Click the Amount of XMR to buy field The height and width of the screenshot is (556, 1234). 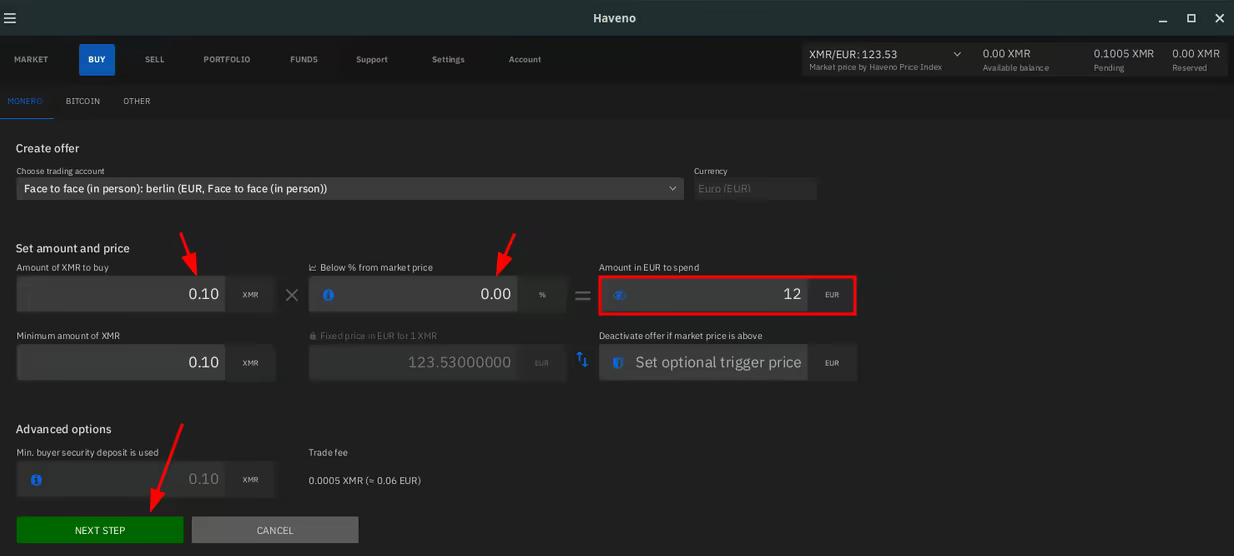tap(121, 295)
